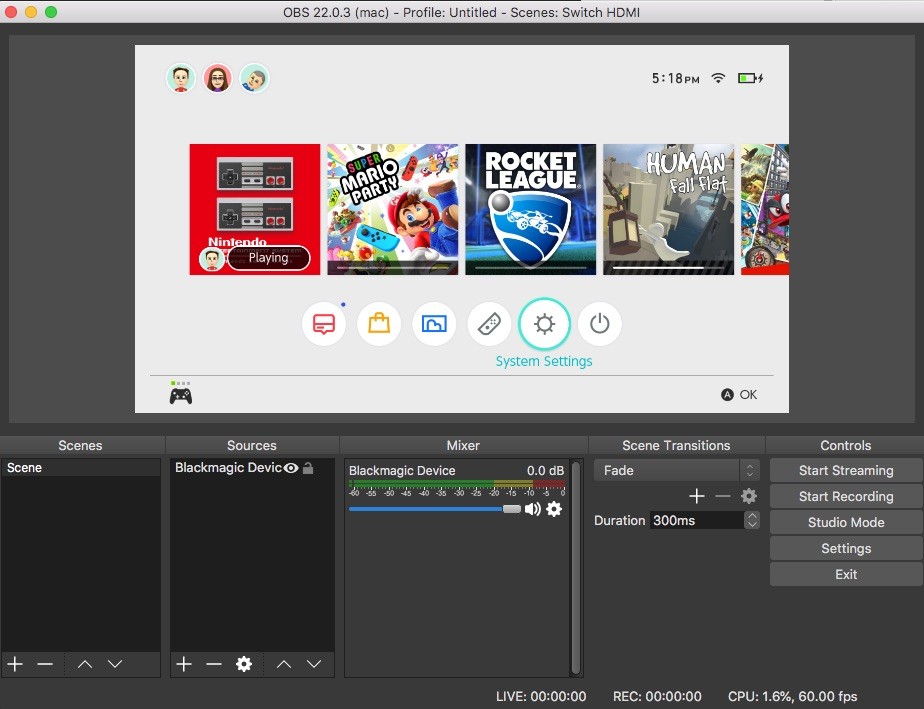This screenshot has height=709, width=924.
Task: Mute the Blackmagic Device audio
Action: pyautogui.click(x=533, y=509)
